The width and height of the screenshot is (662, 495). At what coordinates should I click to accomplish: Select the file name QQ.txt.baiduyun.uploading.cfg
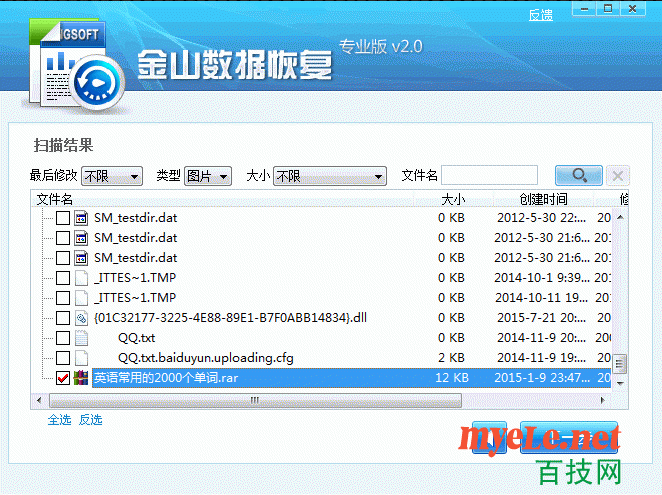point(206,358)
